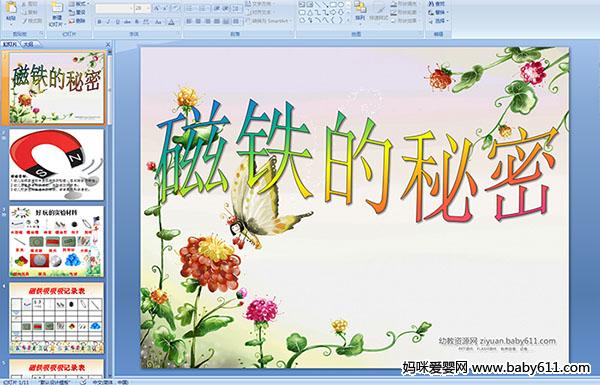Toggle Italic formatting

(108, 22)
